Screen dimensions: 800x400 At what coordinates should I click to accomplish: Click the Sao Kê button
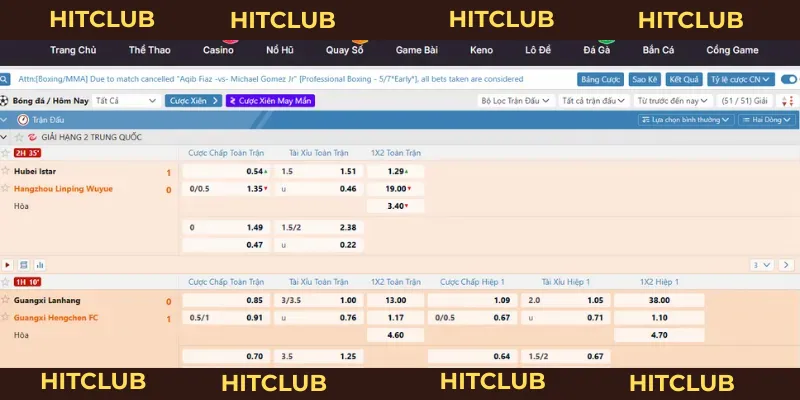point(645,80)
